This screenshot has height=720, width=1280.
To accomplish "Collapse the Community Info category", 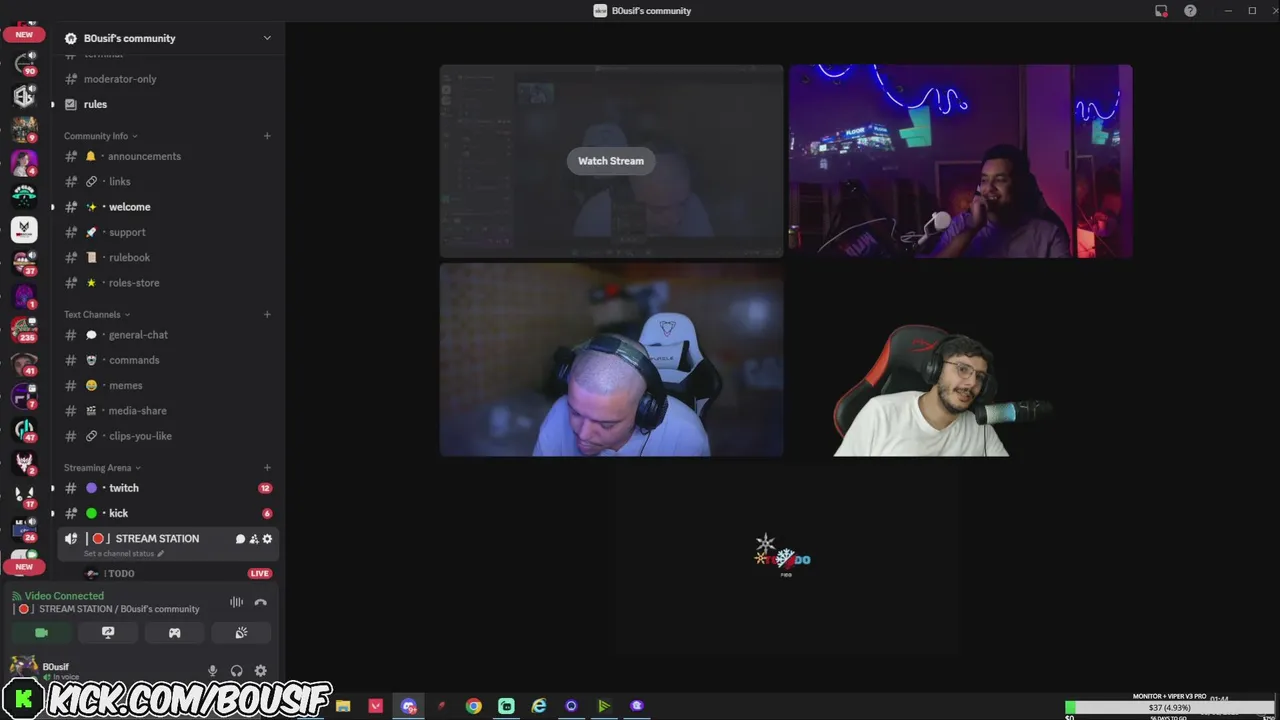I will (x=101, y=136).
